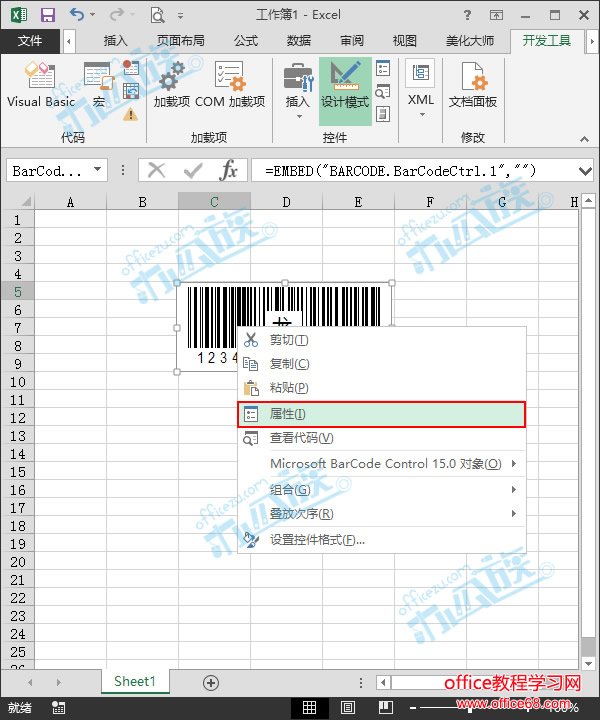600x720 pixels.
Task: Expand the formula bar
Action: pos(585,171)
